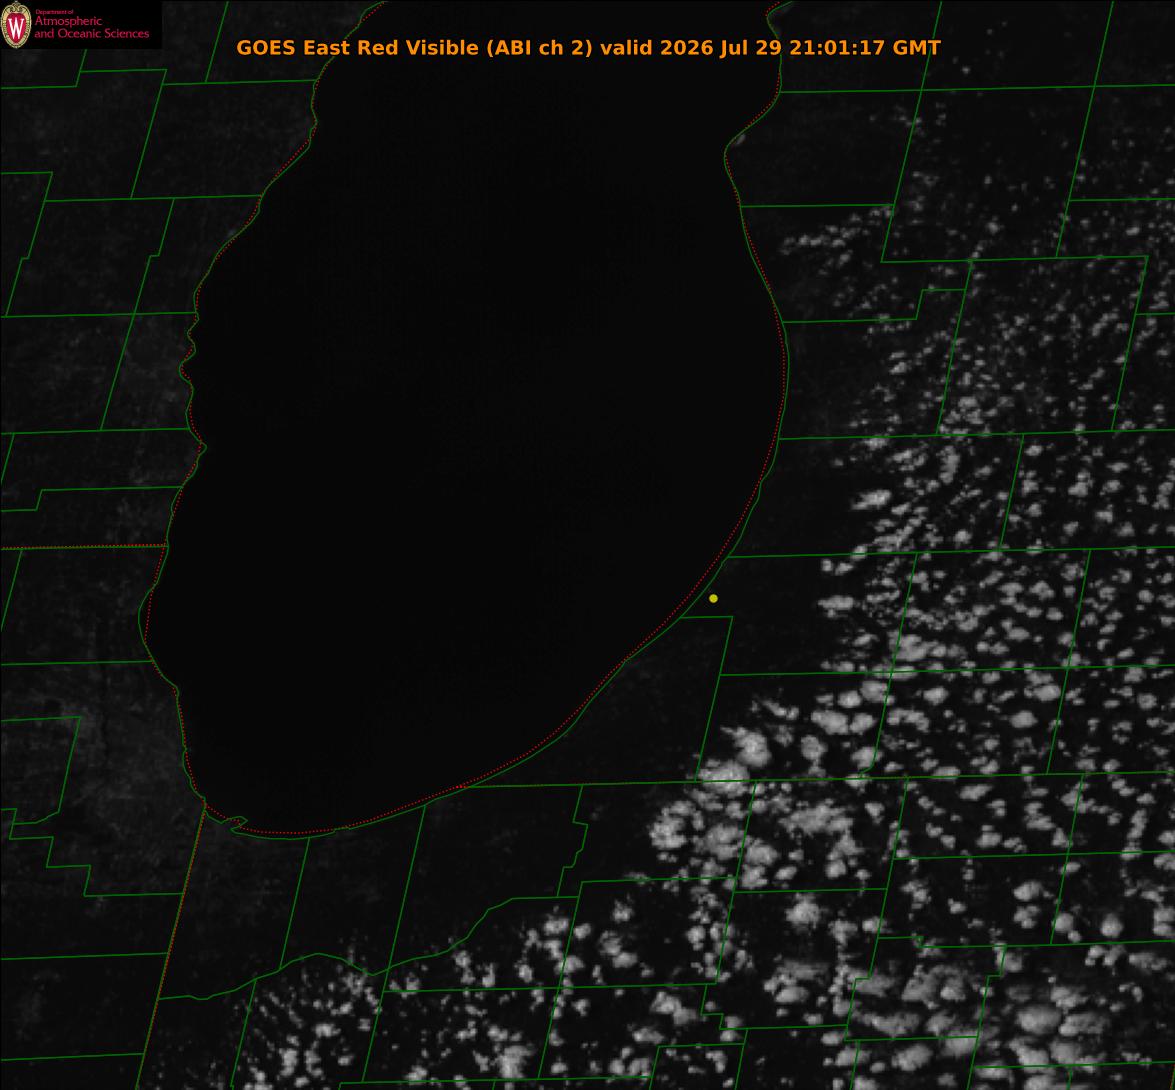
Task: Select the 2026 Jul 29 date text
Action: pos(721,48)
